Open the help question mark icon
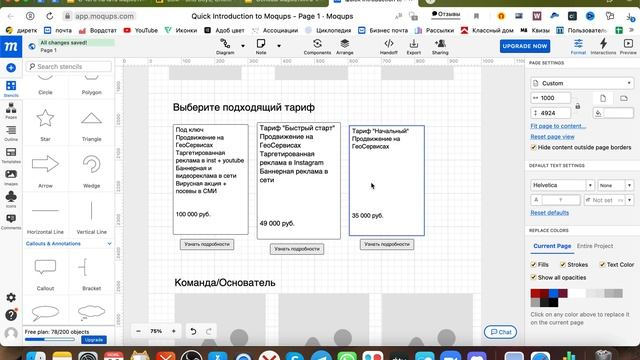Viewport: 640px width, 360px height. pyautogui.click(x=11, y=315)
